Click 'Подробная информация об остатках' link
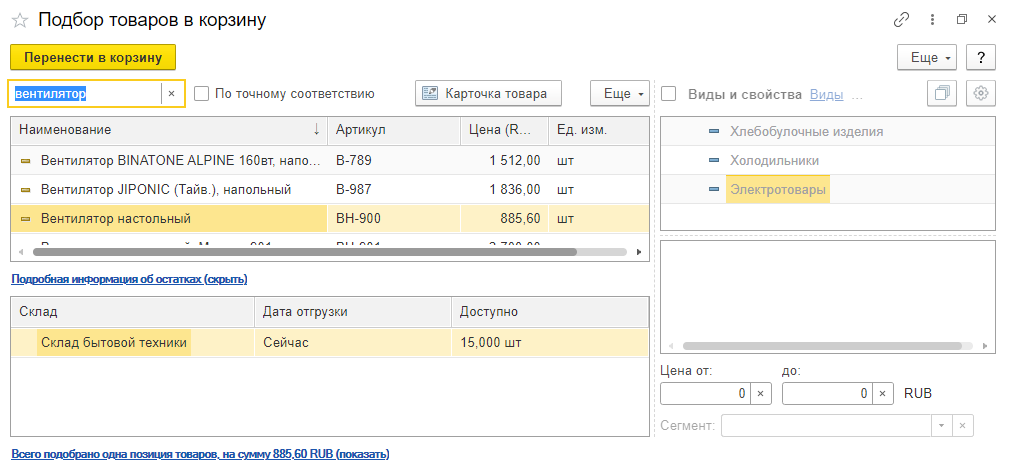The image size is (1015, 472). pyautogui.click(x=129, y=279)
